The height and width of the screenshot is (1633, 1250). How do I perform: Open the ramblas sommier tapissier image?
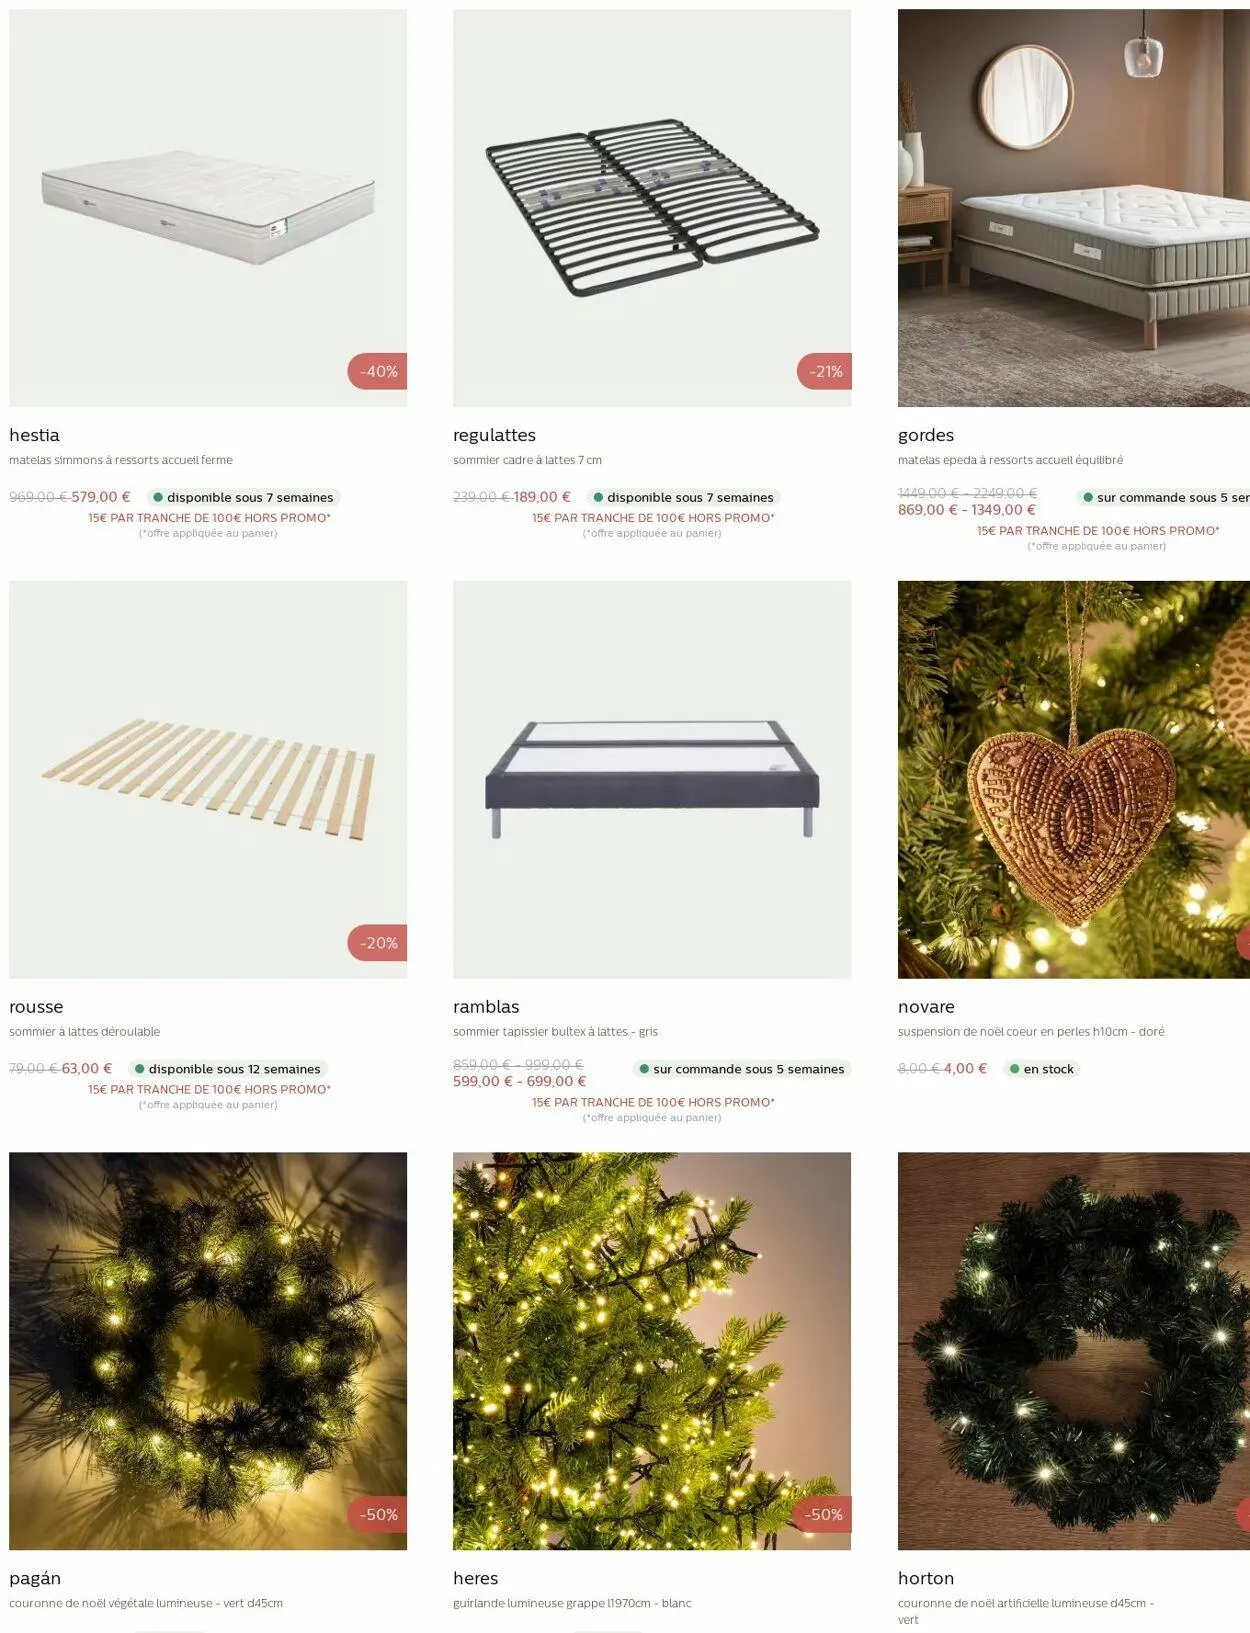point(652,780)
